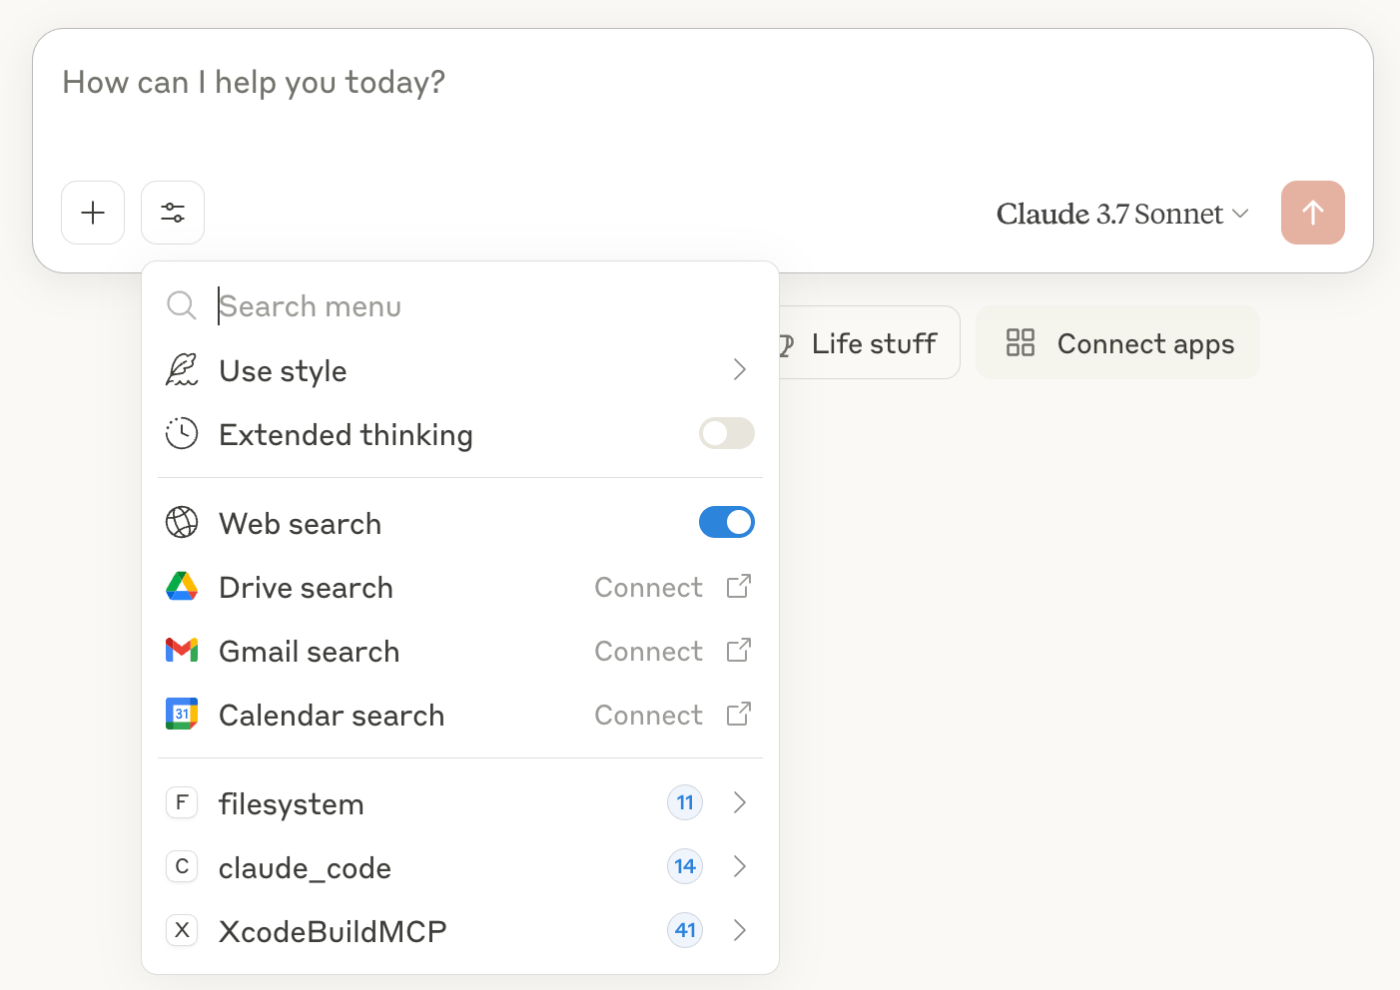Click the Google Calendar icon
Viewport: 1400px width, 990px height.
[x=182, y=714]
